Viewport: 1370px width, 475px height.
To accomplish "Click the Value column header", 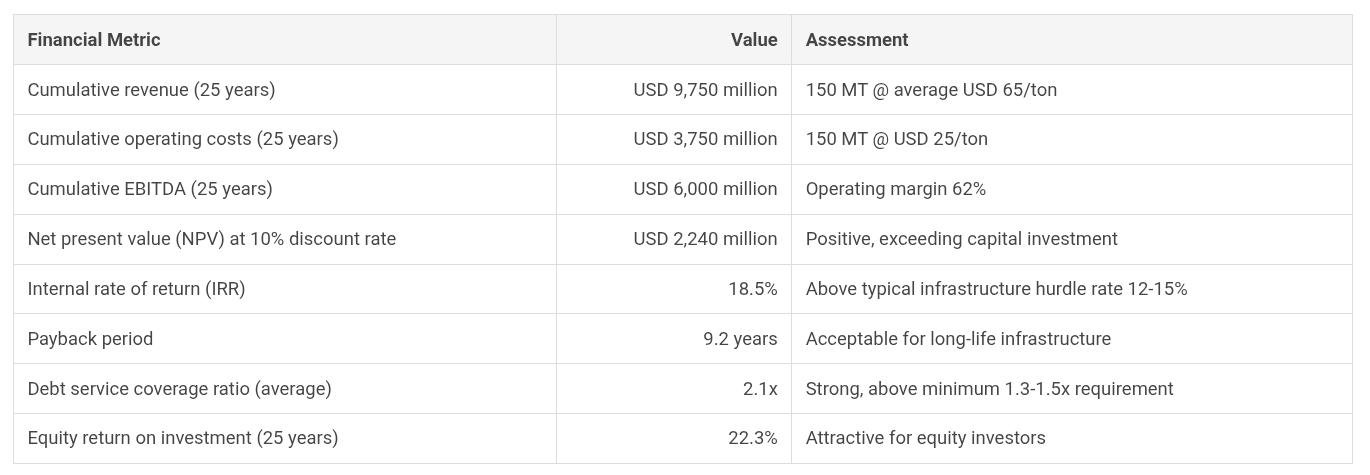I will [x=753, y=40].
